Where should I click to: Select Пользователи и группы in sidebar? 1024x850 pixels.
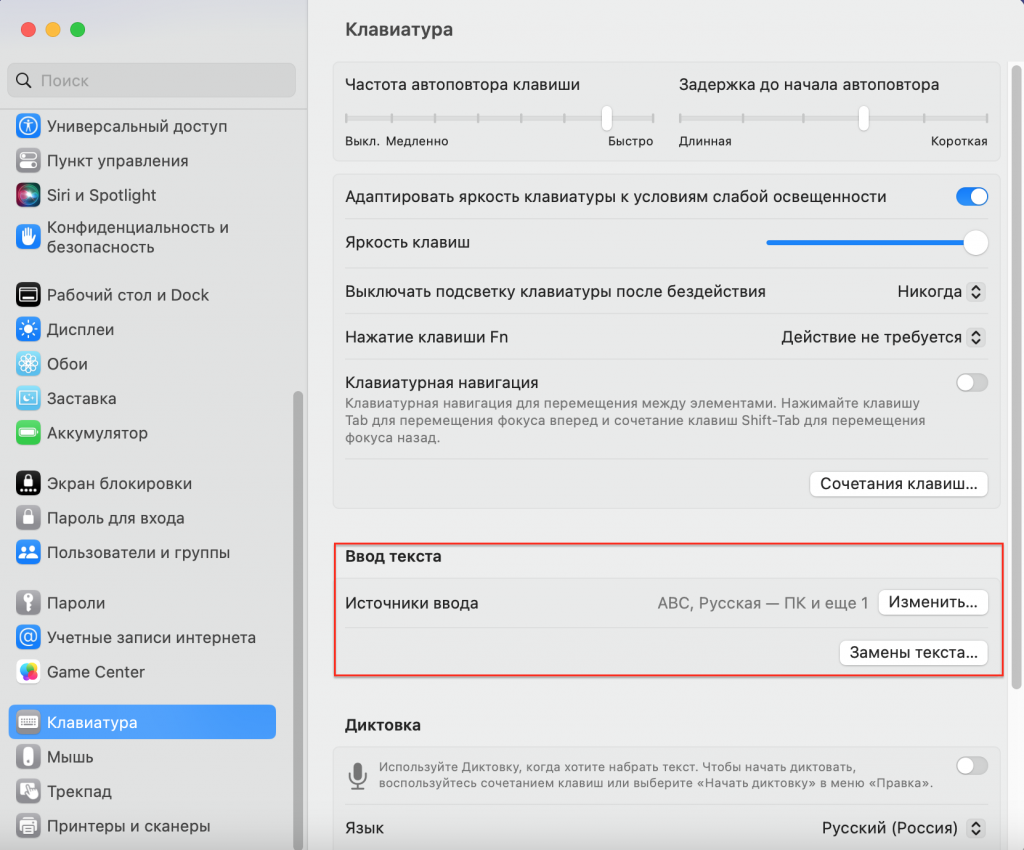27,552
